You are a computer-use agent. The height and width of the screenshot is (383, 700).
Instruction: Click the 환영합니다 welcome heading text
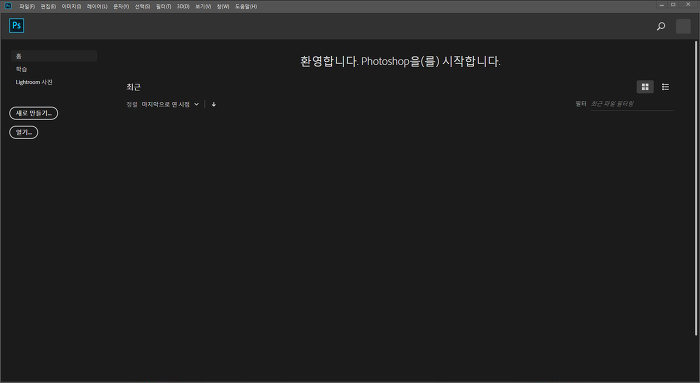400,61
